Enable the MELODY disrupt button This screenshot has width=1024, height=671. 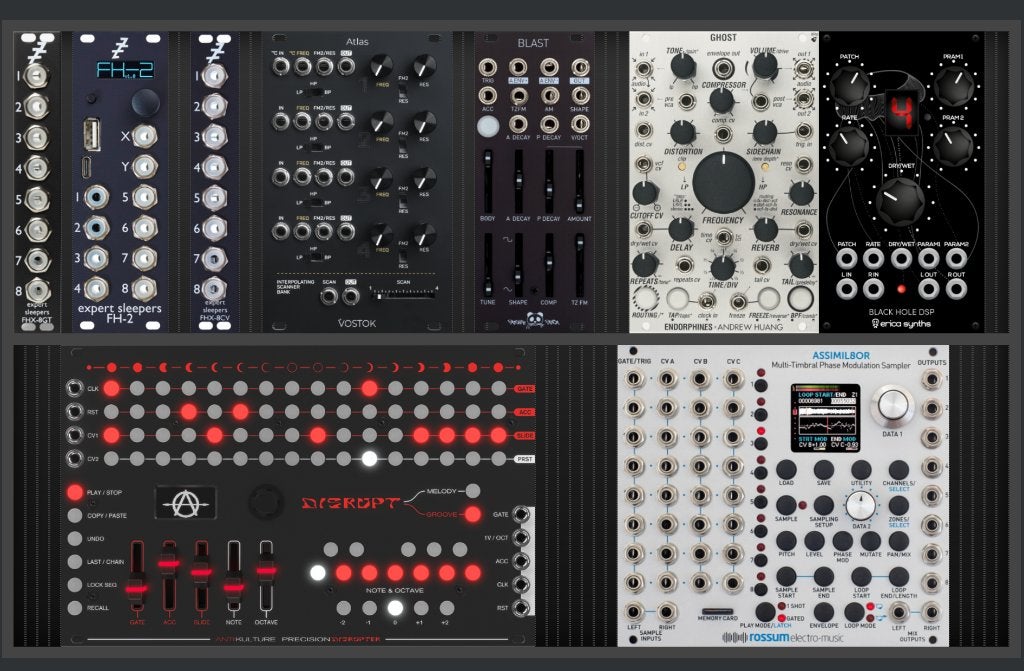(x=473, y=491)
